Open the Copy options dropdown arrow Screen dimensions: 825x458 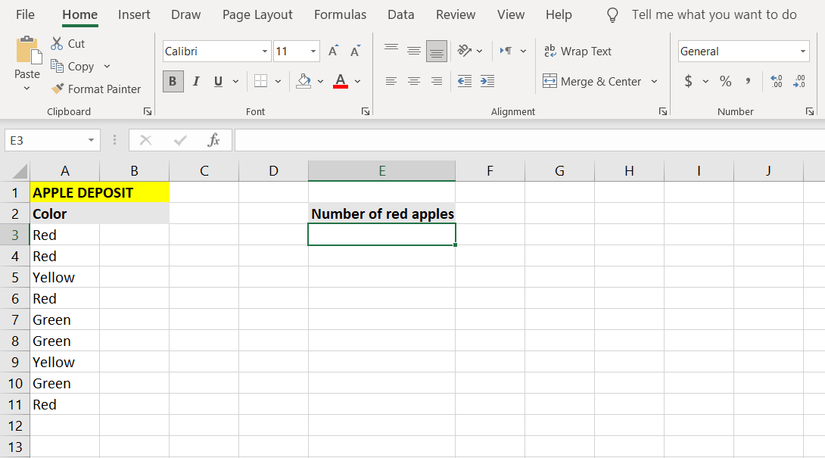pos(107,66)
